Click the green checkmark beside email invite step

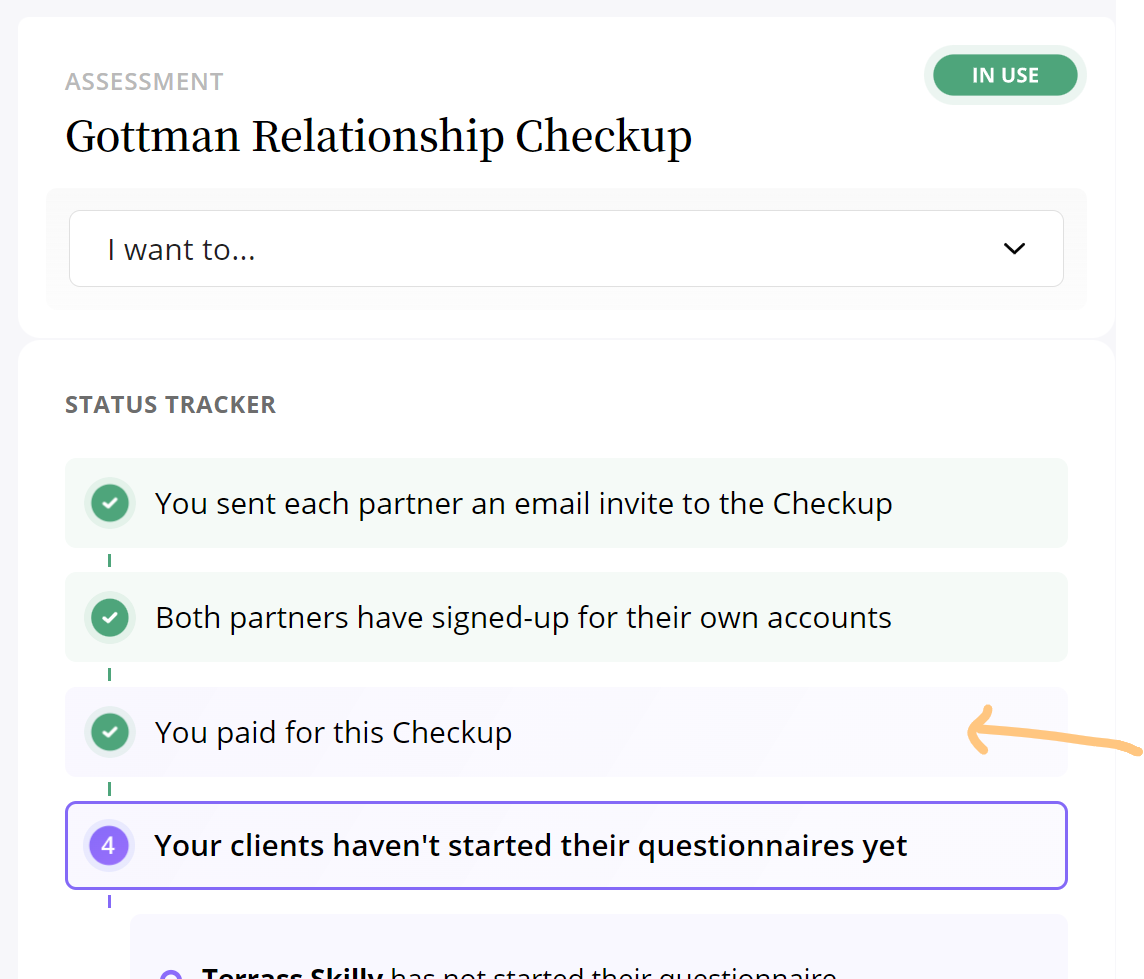(x=109, y=503)
